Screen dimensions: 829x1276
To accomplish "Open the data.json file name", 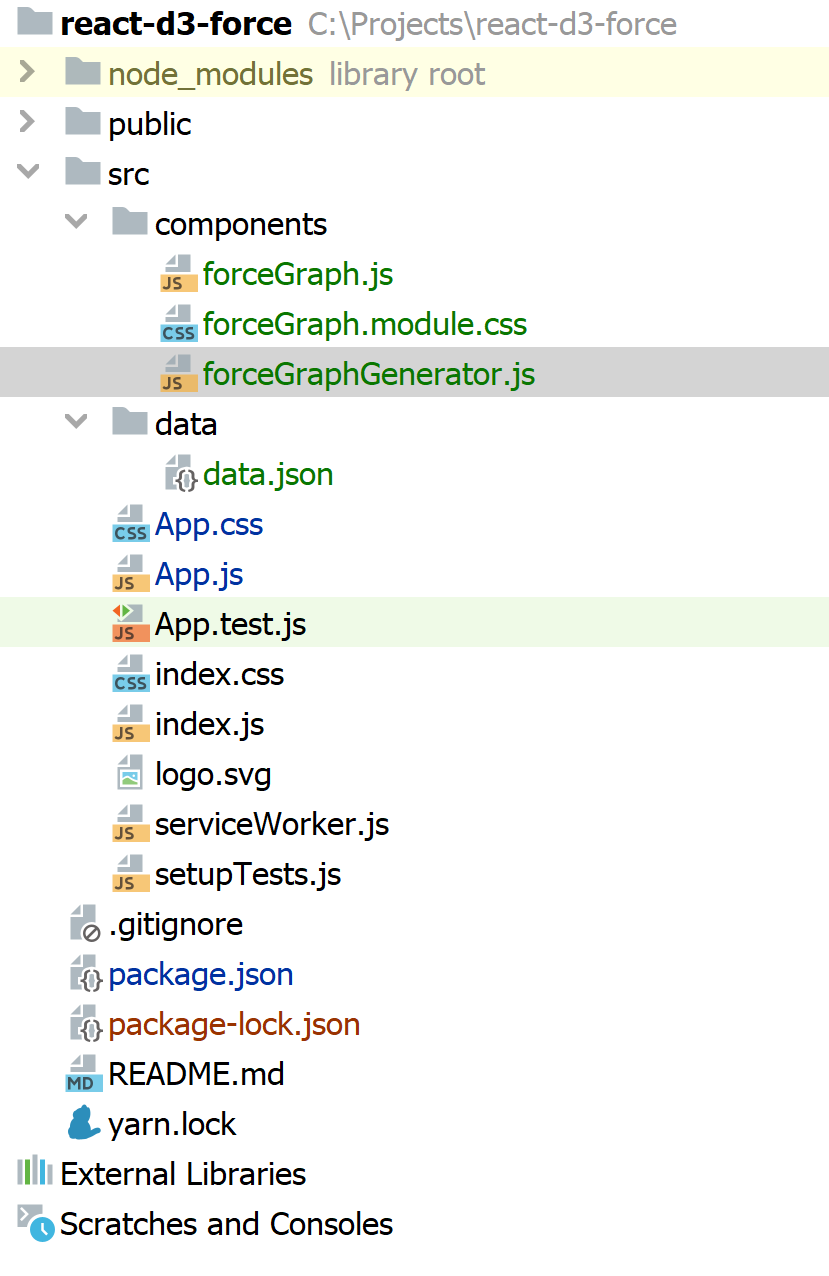I will tap(268, 474).
